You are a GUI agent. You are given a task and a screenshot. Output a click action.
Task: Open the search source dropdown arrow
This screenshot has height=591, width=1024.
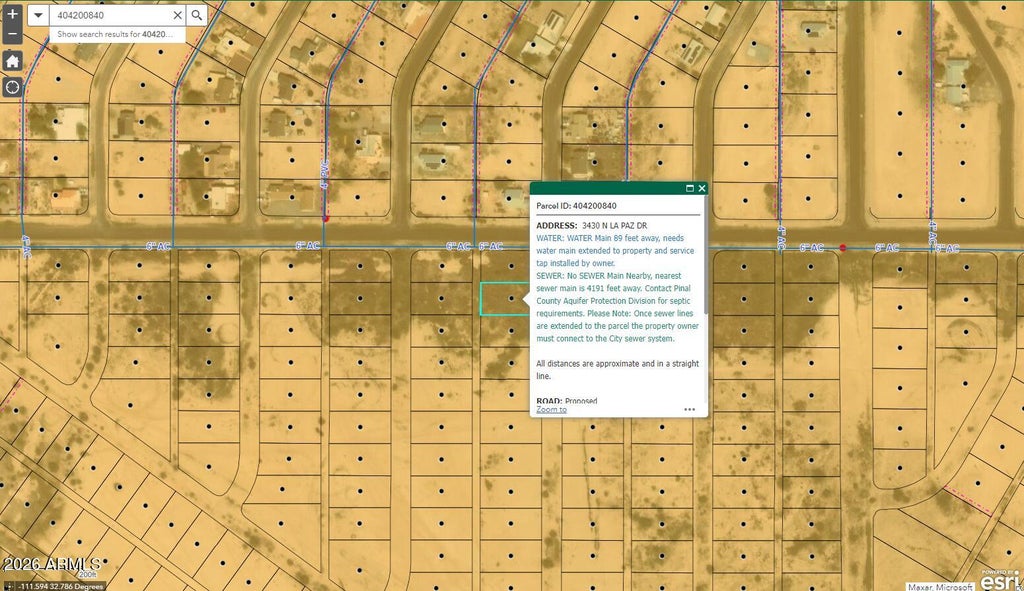(x=38, y=15)
